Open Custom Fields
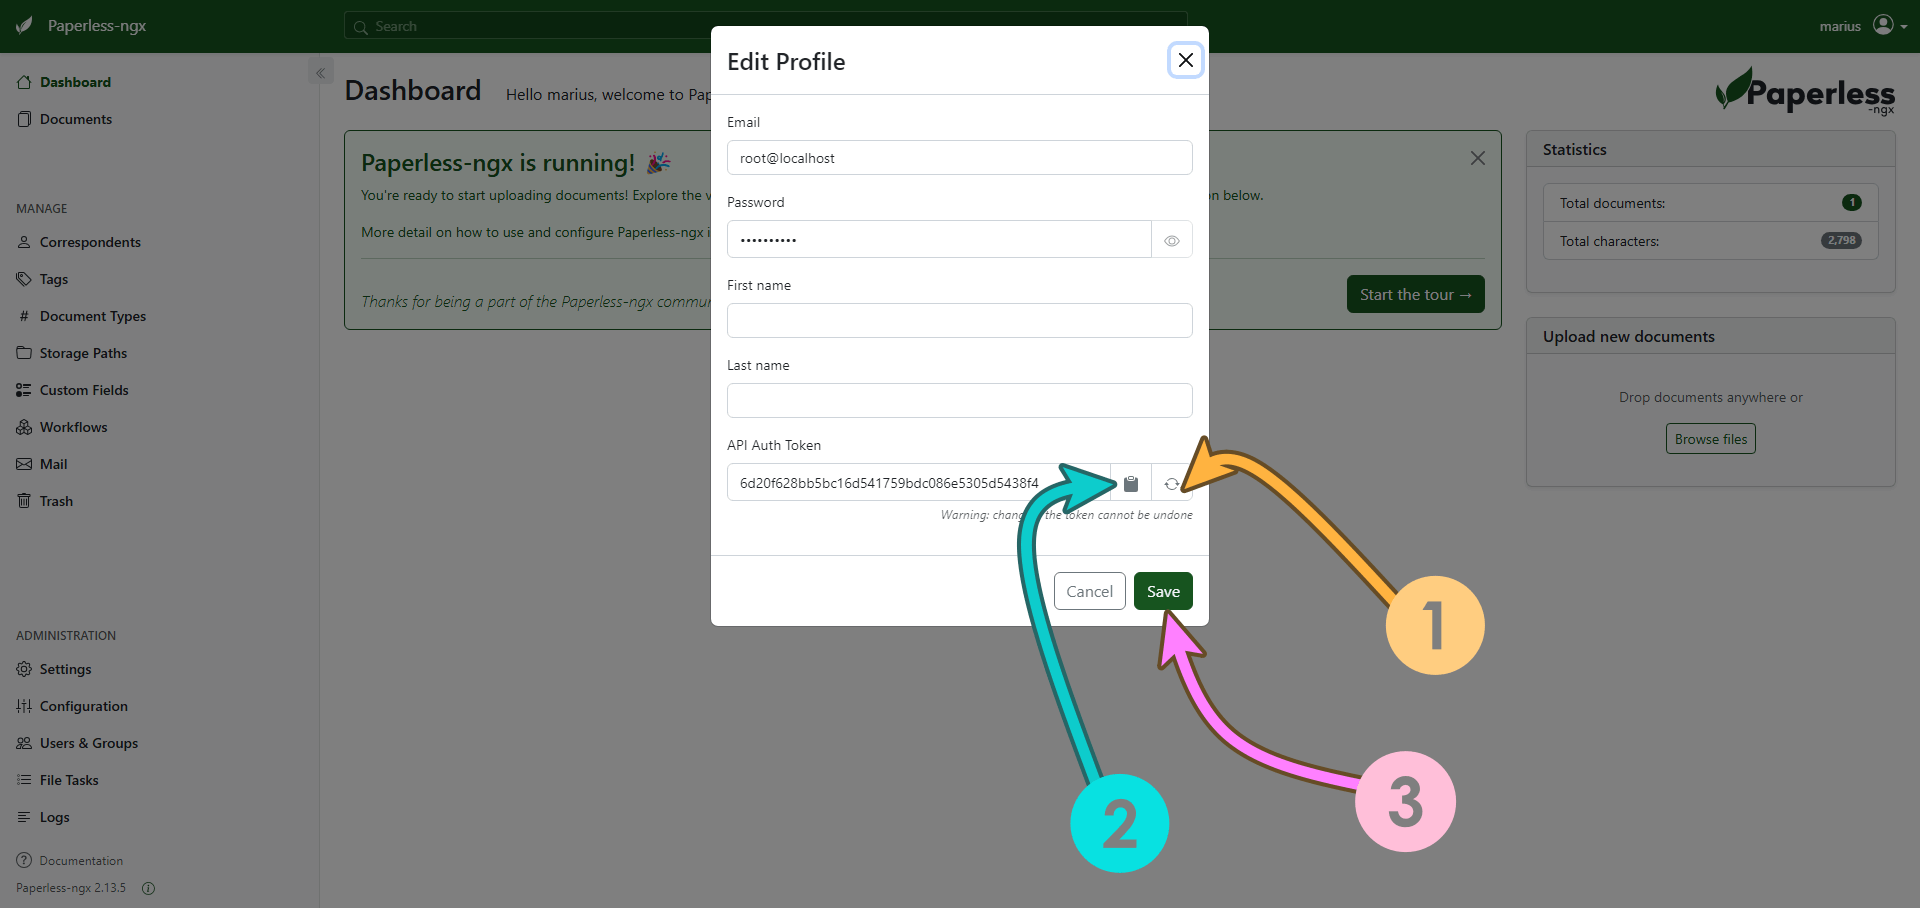Image resolution: width=1920 pixels, height=908 pixels. coord(84,390)
